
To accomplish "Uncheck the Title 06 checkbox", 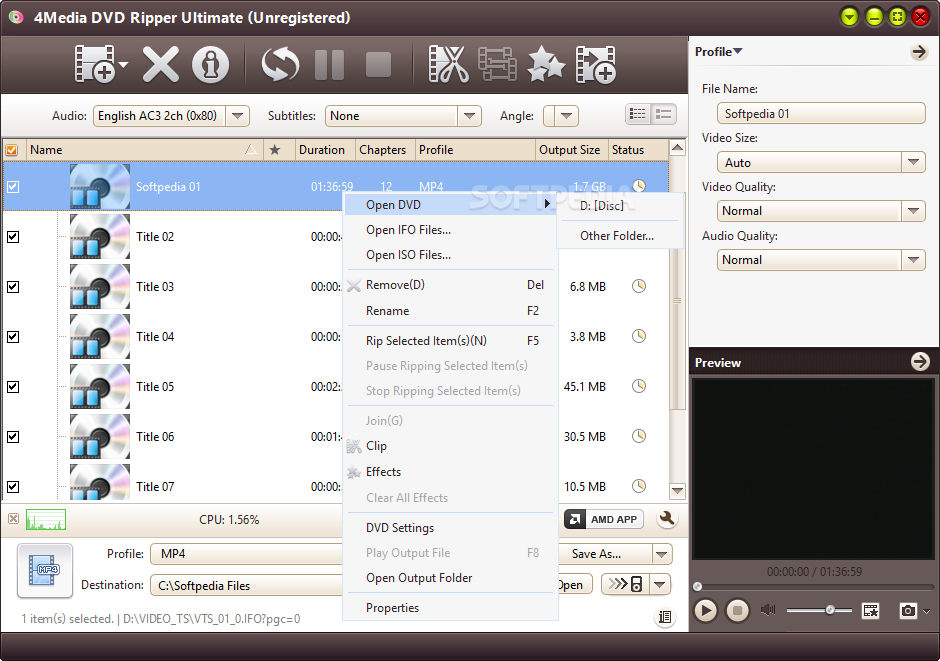I will pos(13,437).
